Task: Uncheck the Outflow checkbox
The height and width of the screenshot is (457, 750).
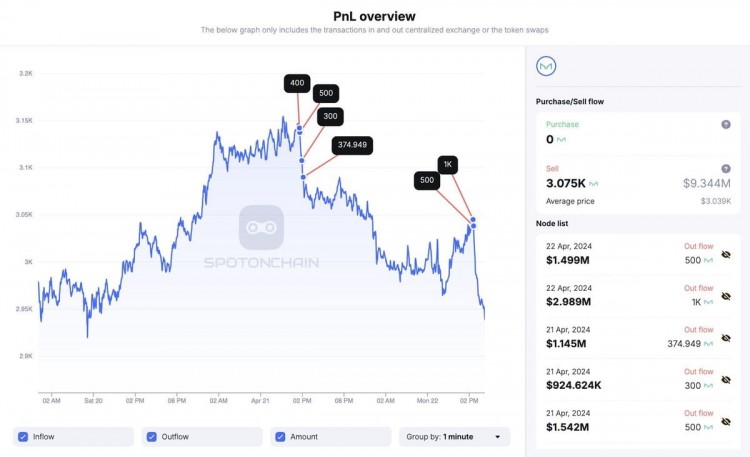Action: tap(152, 436)
